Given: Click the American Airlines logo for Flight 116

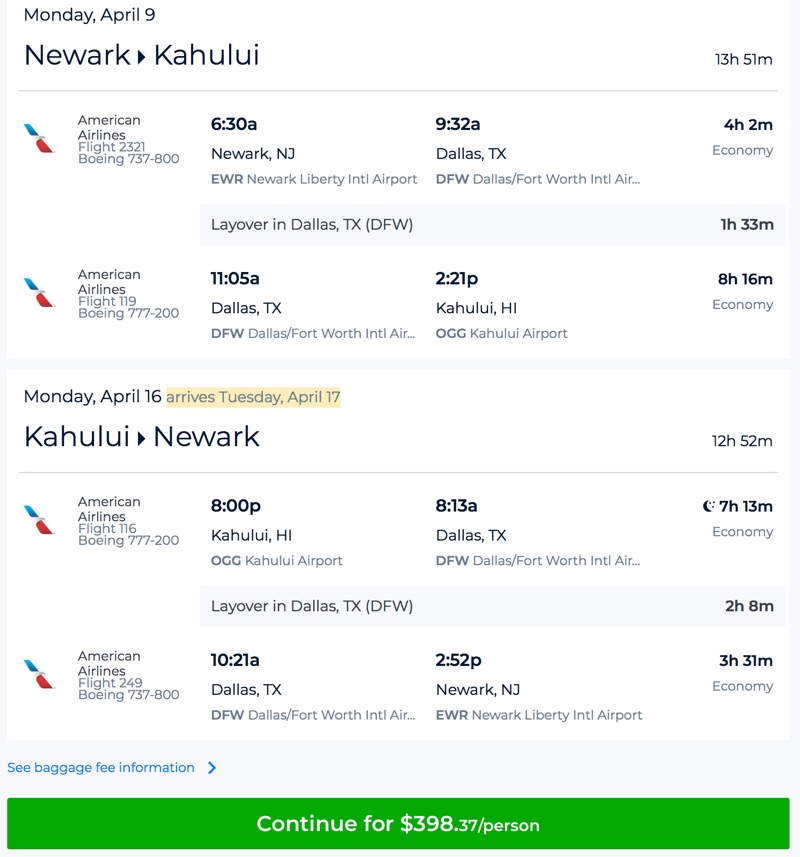Looking at the screenshot, I should (x=39, y=520).
